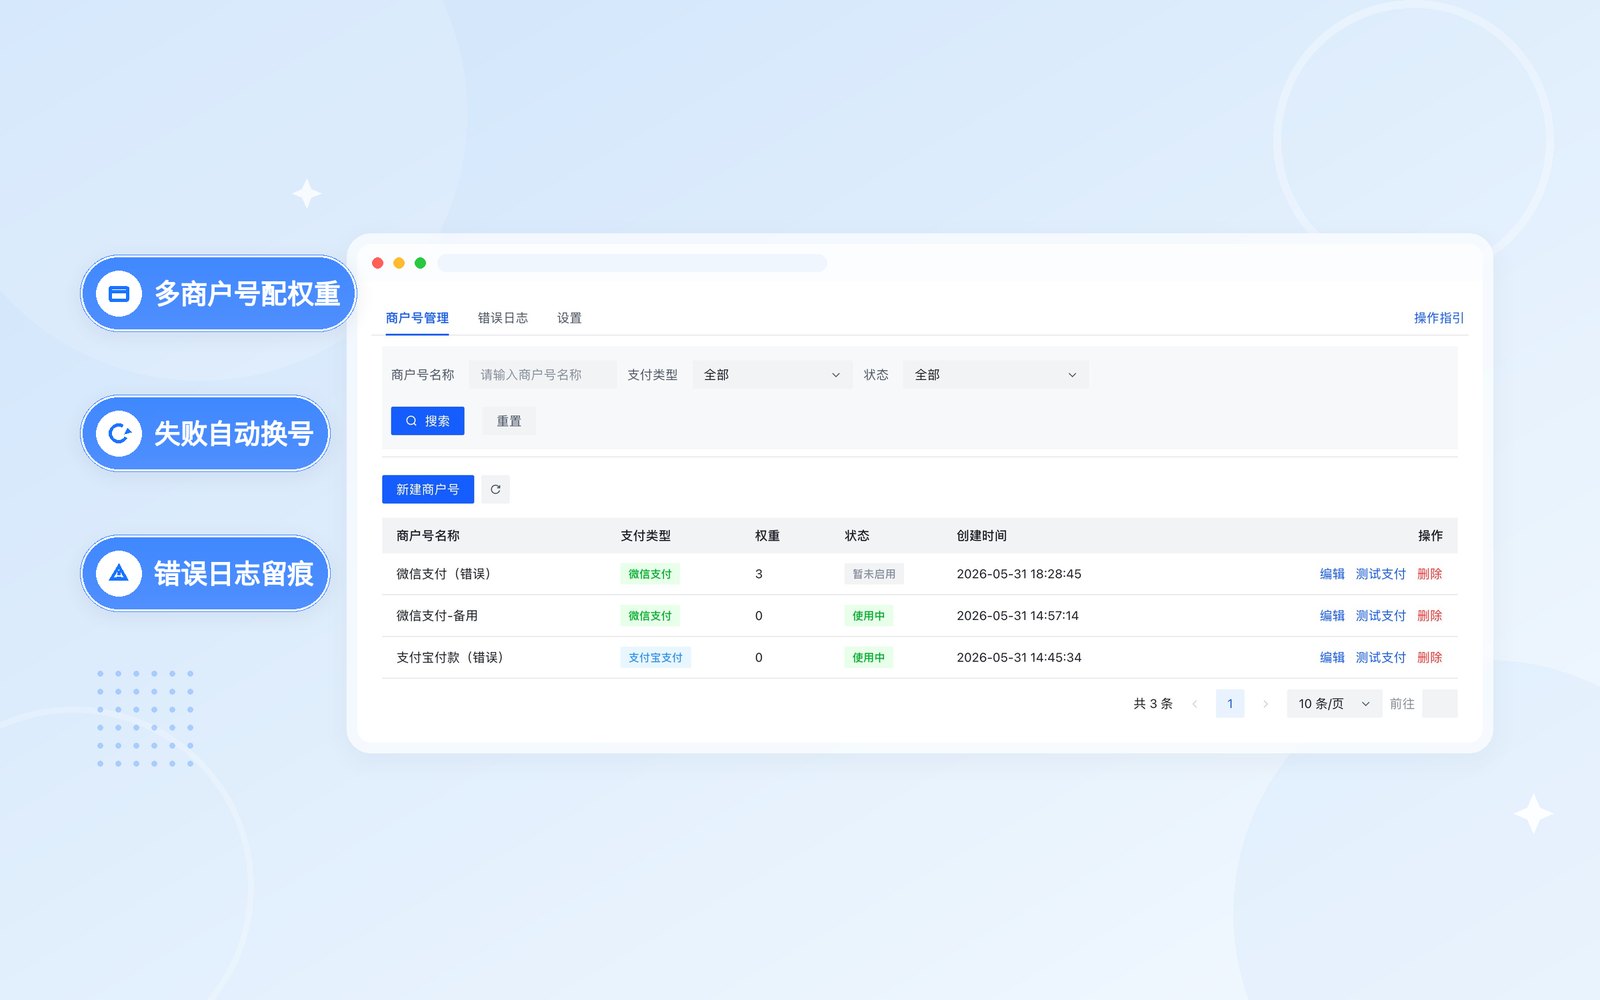Click the card icon on 多商户号配权重 badge
The height and width of the screenshot is (1000, 1600).
(119, 294)
